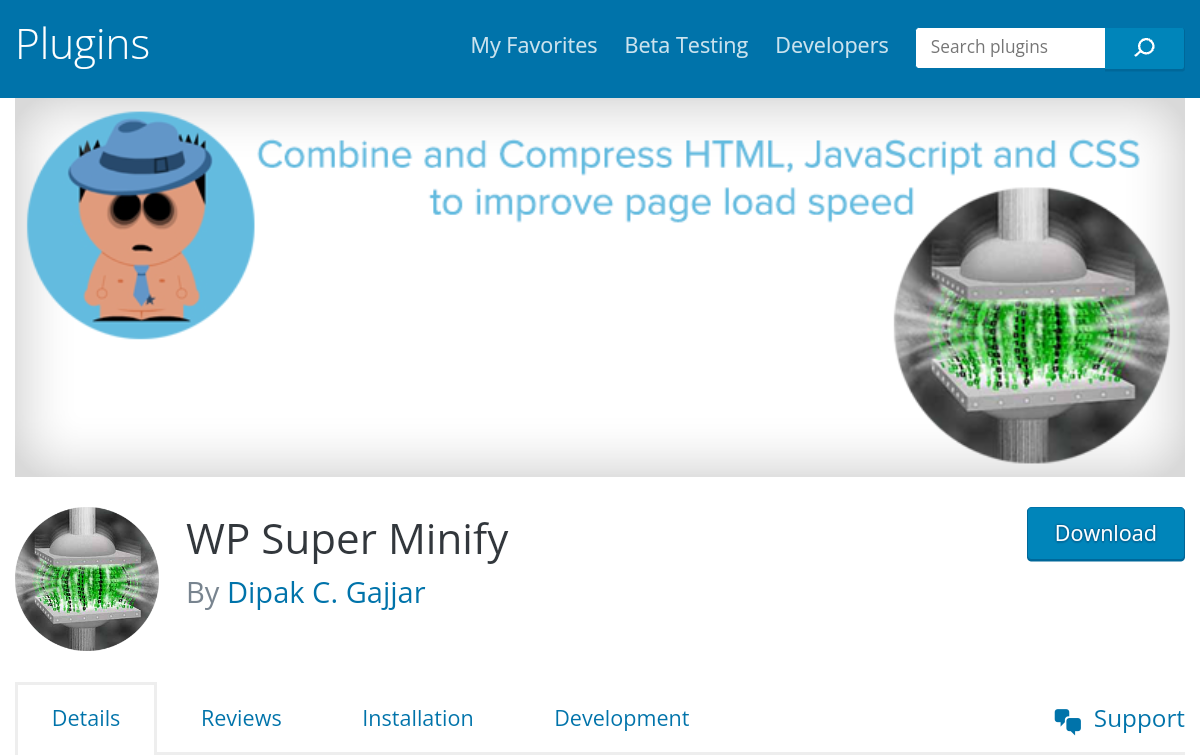Go to Plugins home heading
Viewport: 1200px width, 755px height.
pos(83,45)
